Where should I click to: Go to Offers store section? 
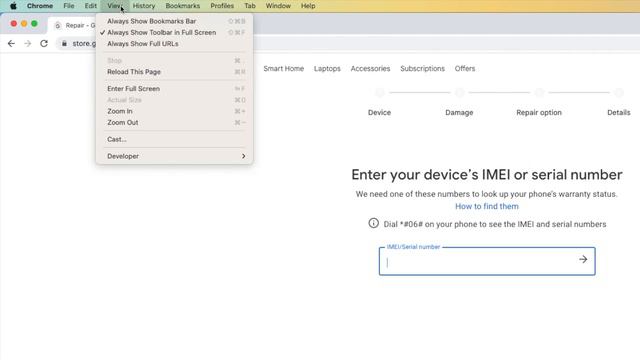pos(465,69)
